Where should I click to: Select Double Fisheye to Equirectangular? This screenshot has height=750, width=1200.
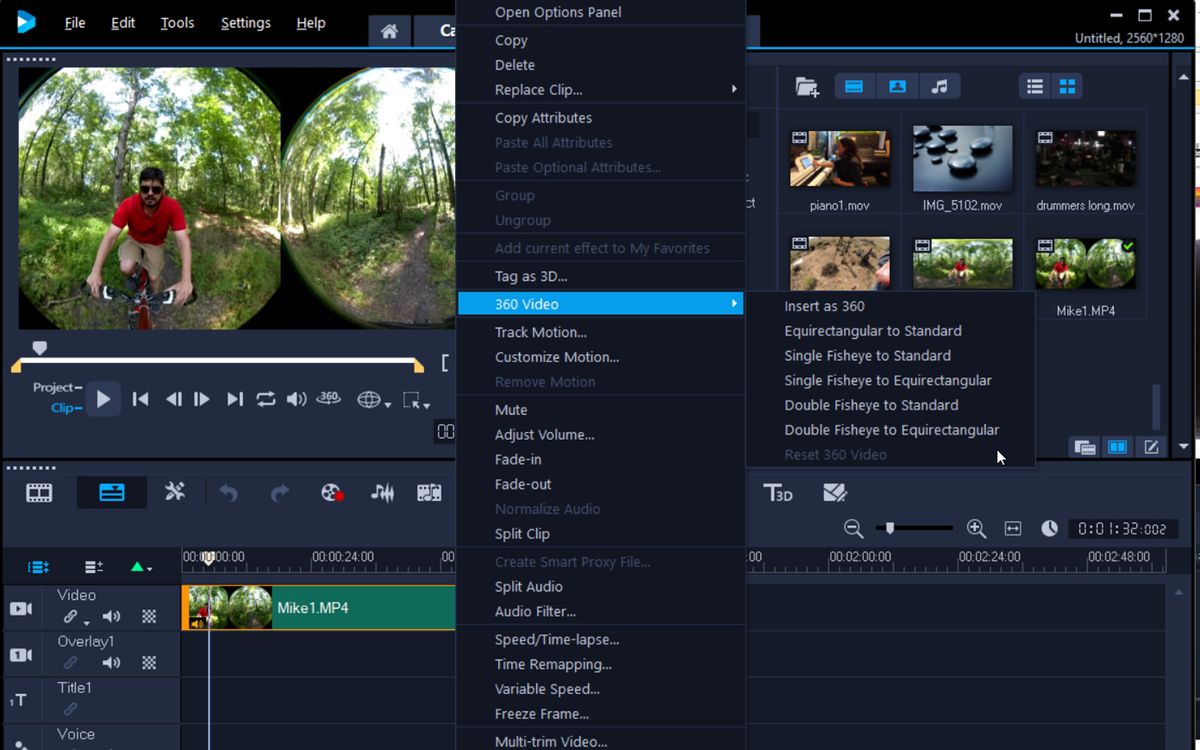click(892, 429)
